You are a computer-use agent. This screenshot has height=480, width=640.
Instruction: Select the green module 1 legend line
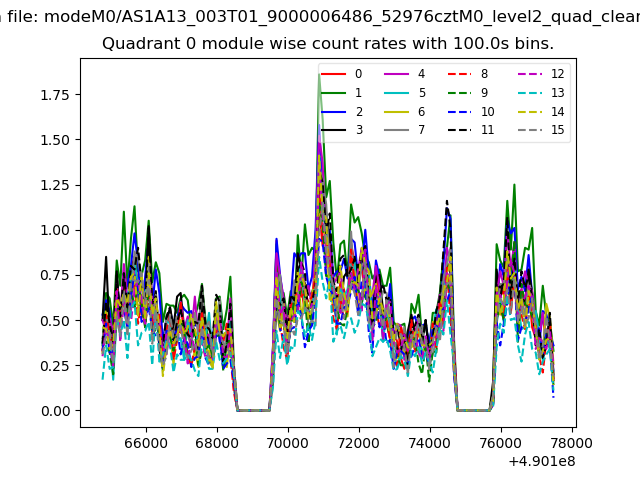tap(335, 93)
